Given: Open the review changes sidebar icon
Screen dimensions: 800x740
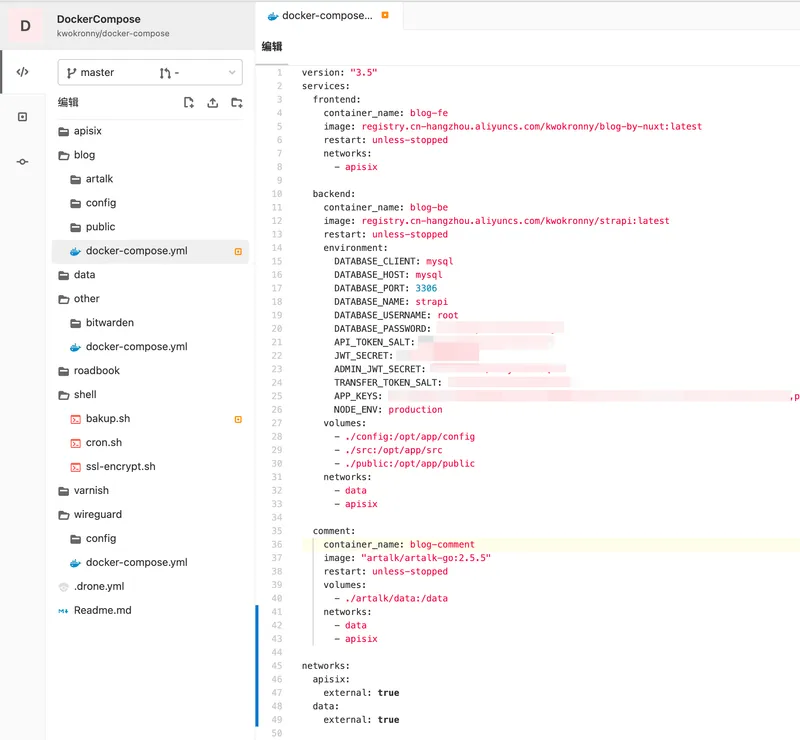Looking at the screenshot, I should click(22, 117).
